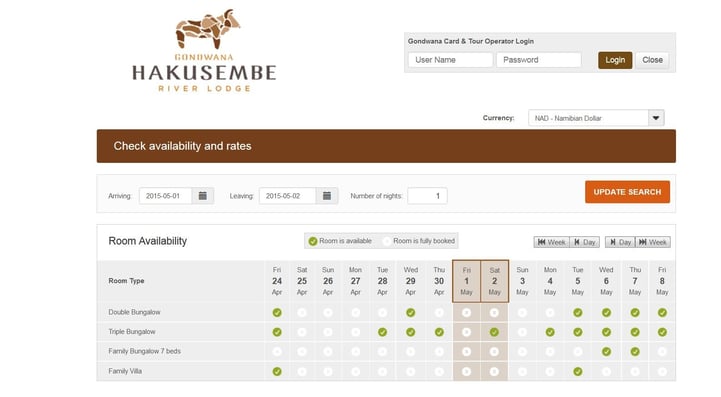The width and height of the screenshot is (721, 397).
Task: Click the Number of nights field
Action: [x=427, y=196]
